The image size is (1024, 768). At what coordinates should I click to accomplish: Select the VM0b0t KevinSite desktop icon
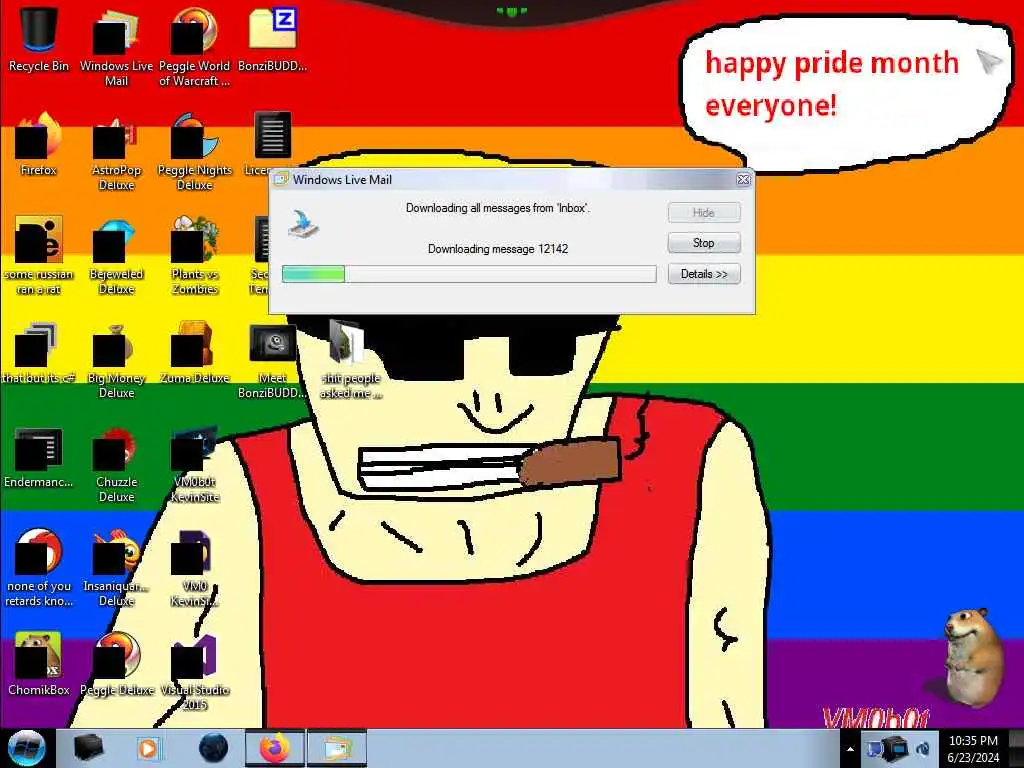195,464
